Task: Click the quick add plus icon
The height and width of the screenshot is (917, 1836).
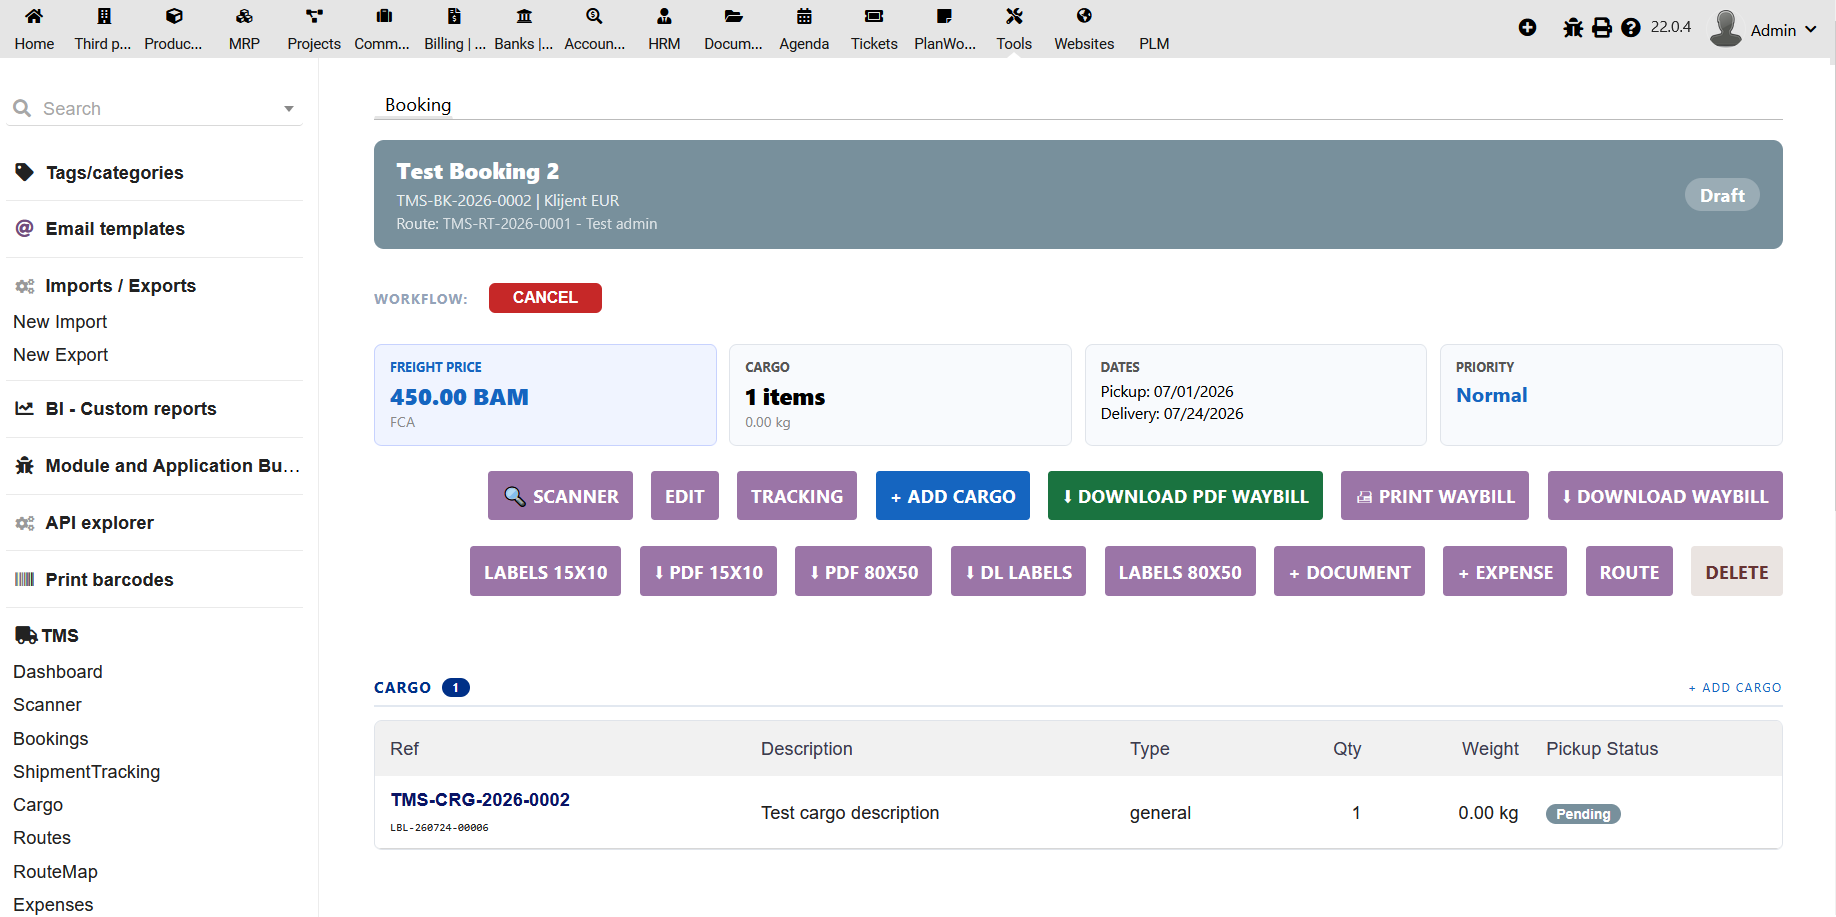Action: coord(1527,28)
